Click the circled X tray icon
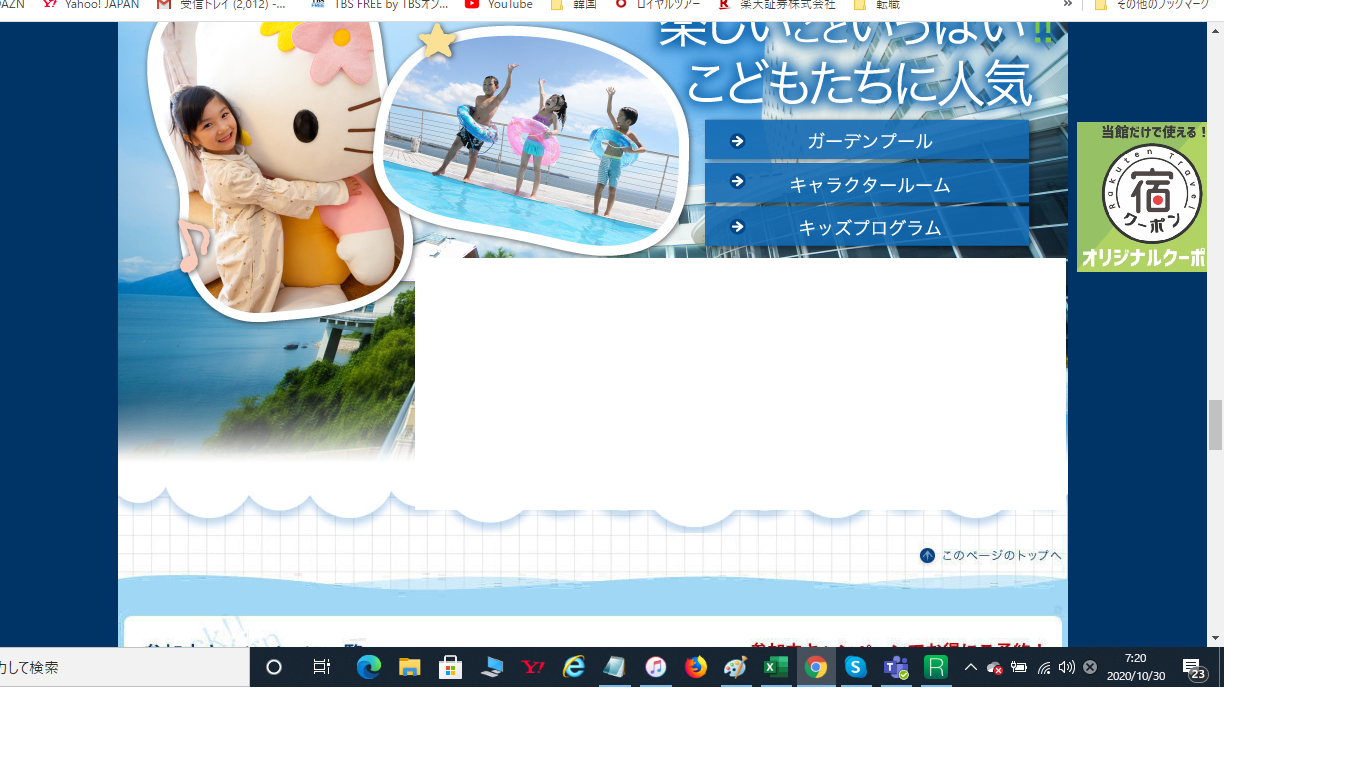Image resolution: width=1366 pixels, height=768 pixels. 1090,667
